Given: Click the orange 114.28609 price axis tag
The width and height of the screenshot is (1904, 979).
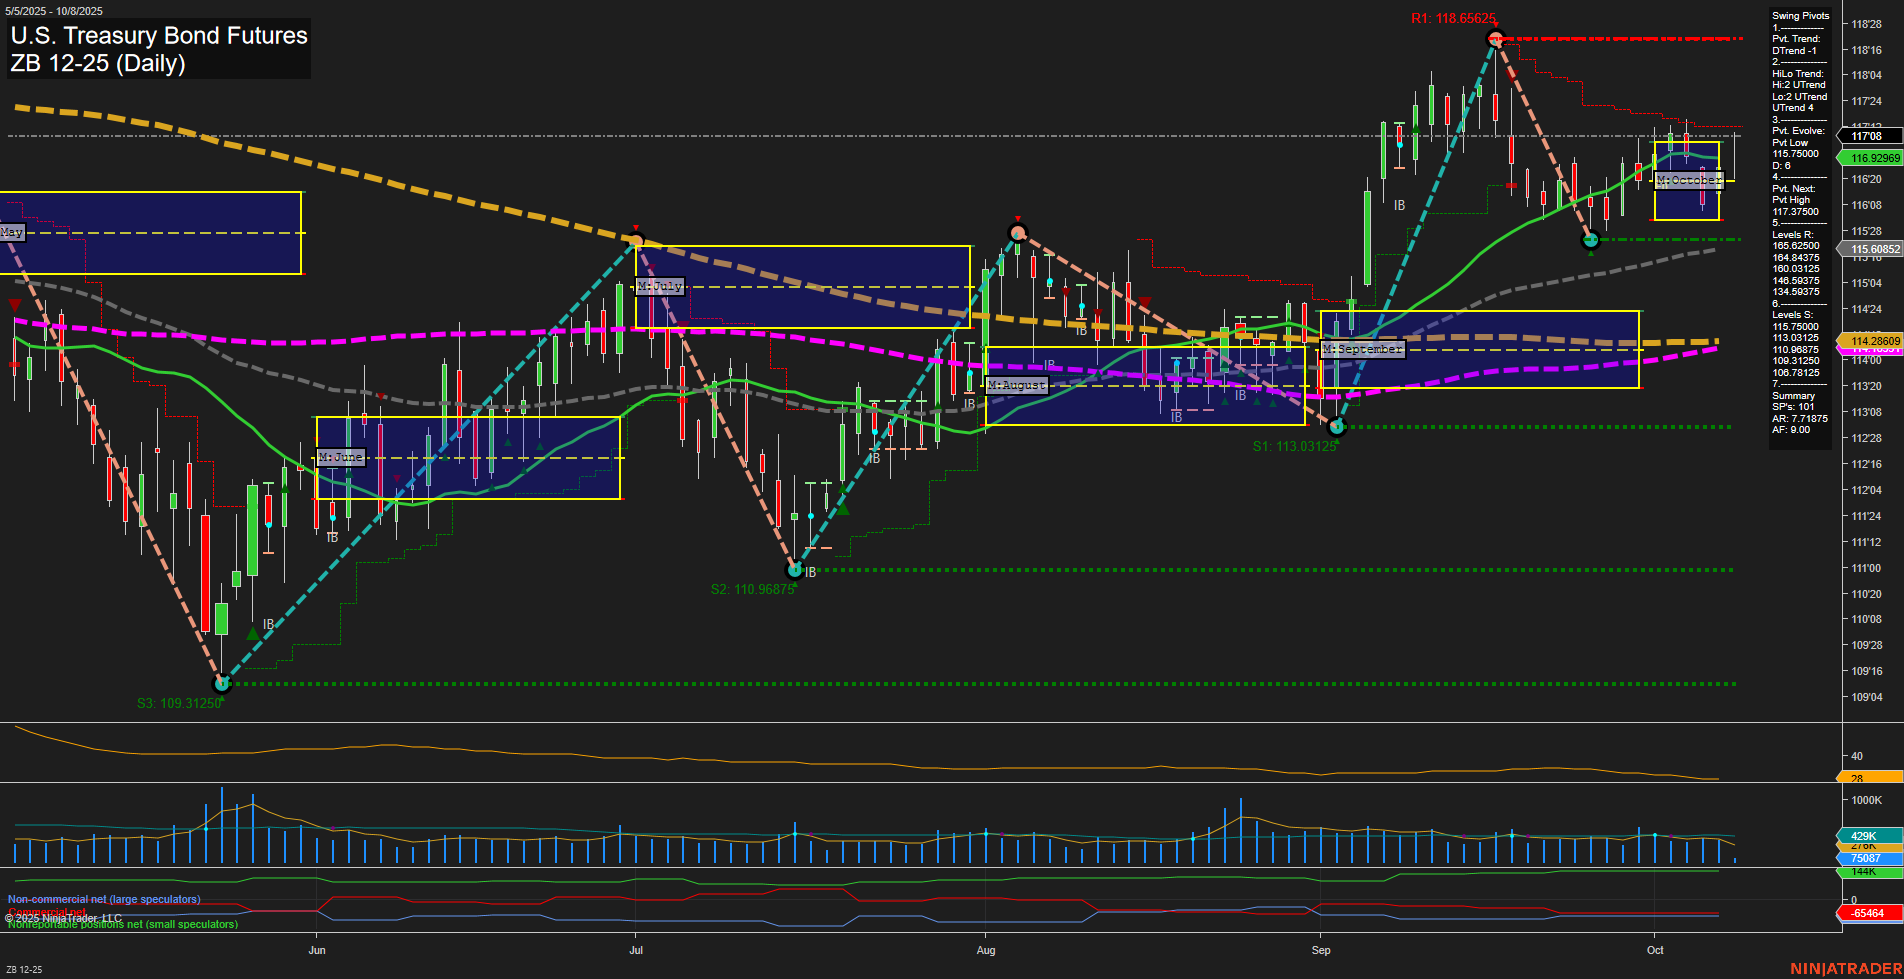Looking at the screenshot, I should pos(1872,341).
